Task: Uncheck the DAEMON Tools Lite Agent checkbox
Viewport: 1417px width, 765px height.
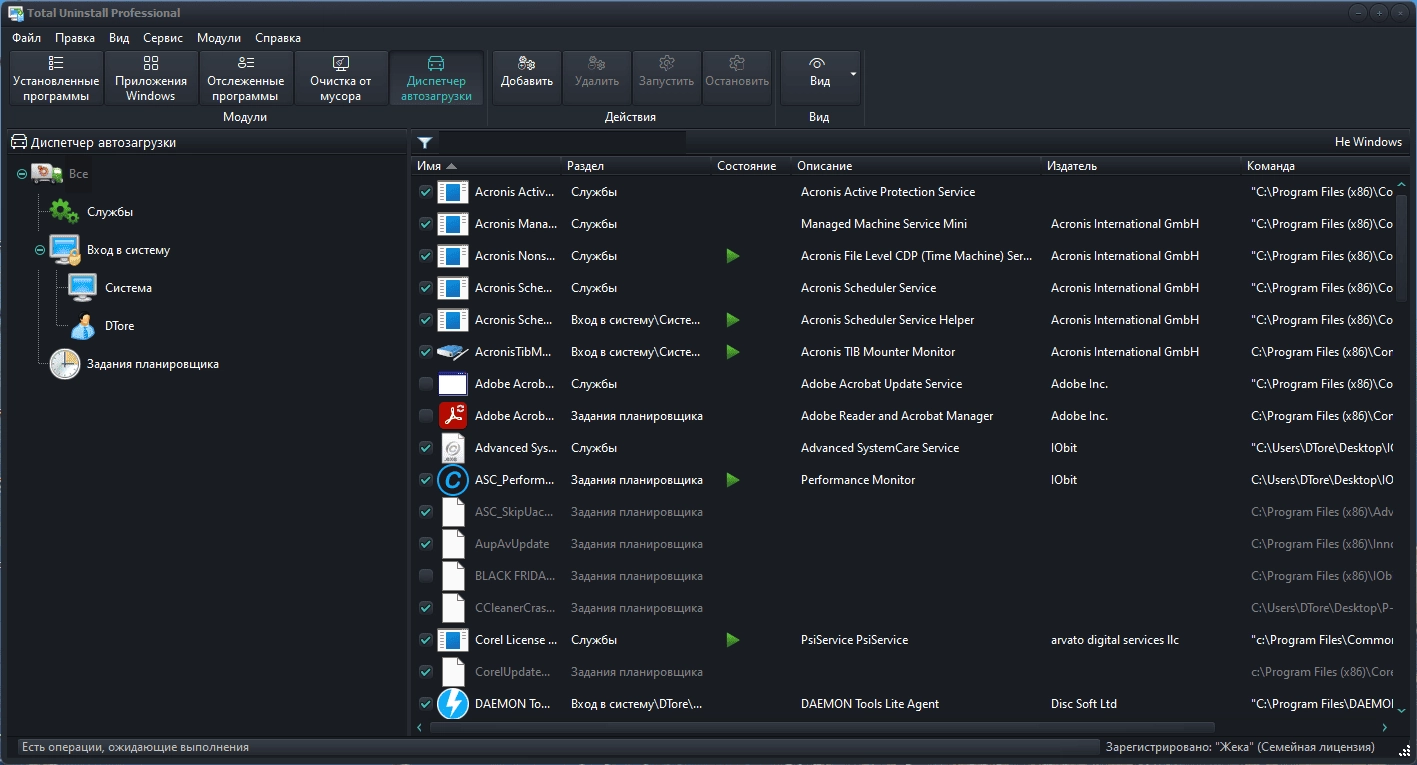Action: pyautogui.click(x=425, y=704)
